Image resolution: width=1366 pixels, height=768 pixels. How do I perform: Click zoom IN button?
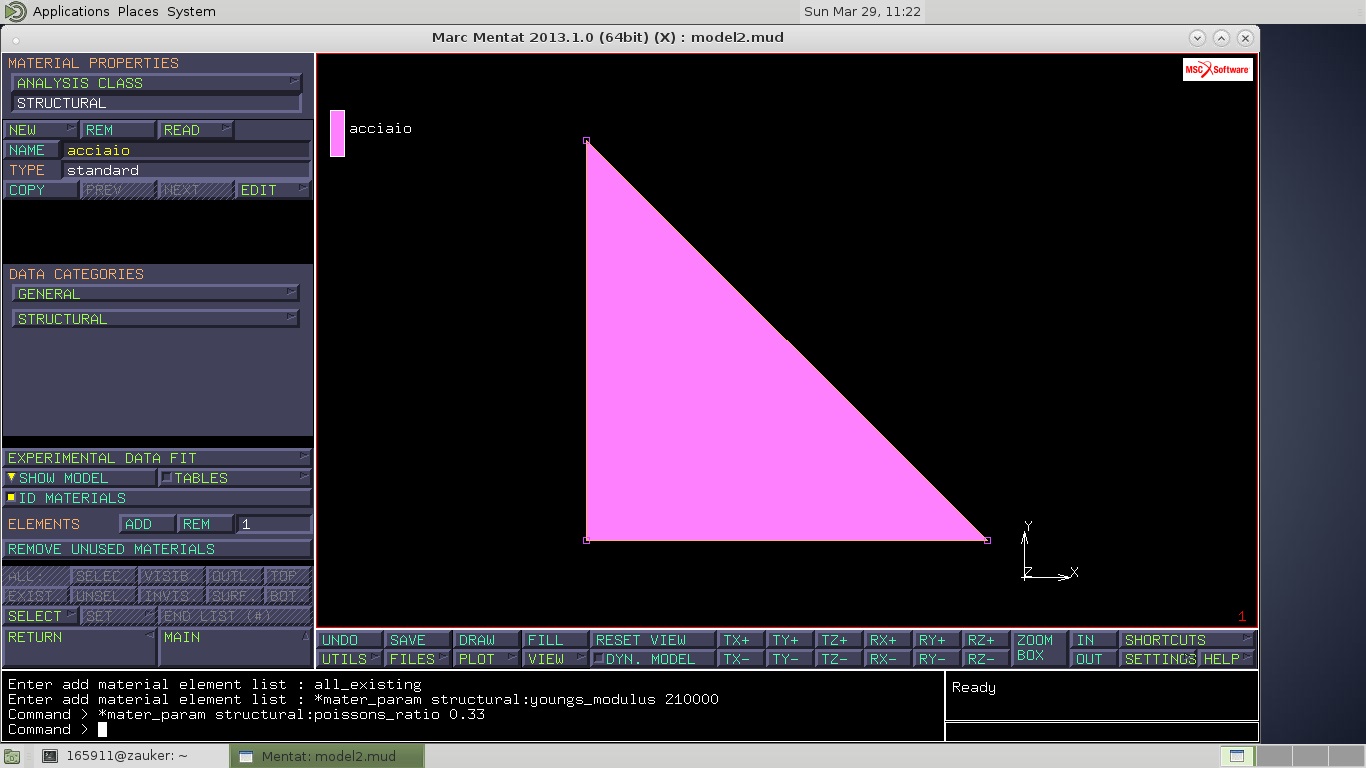click(1094, 640)
